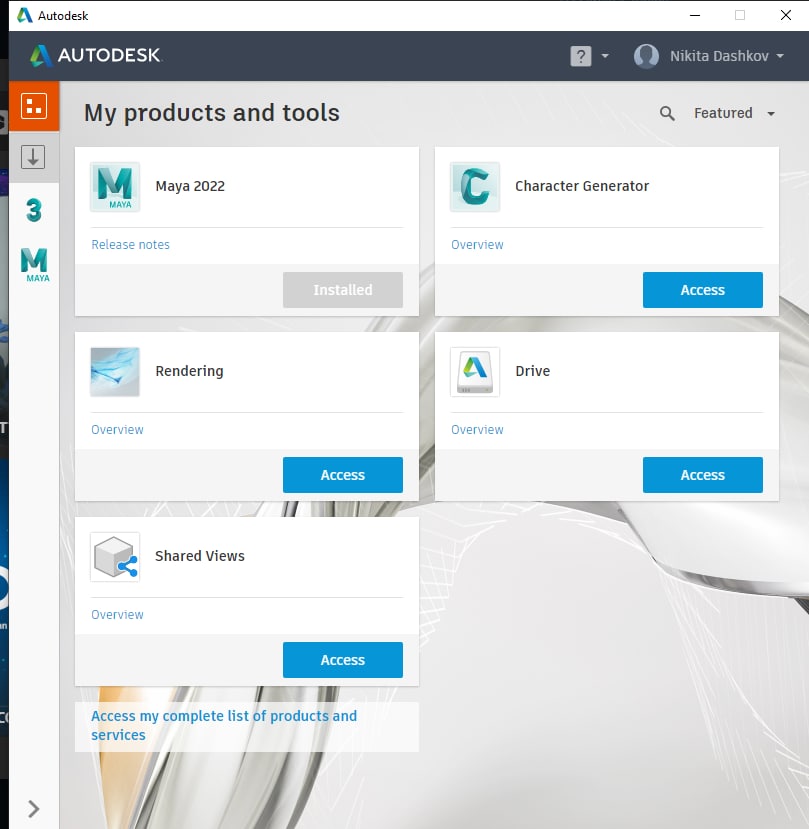Expand the sidebar with the chevron arrow
Viewport: 809px width, 829px height.
click(33, 808)
